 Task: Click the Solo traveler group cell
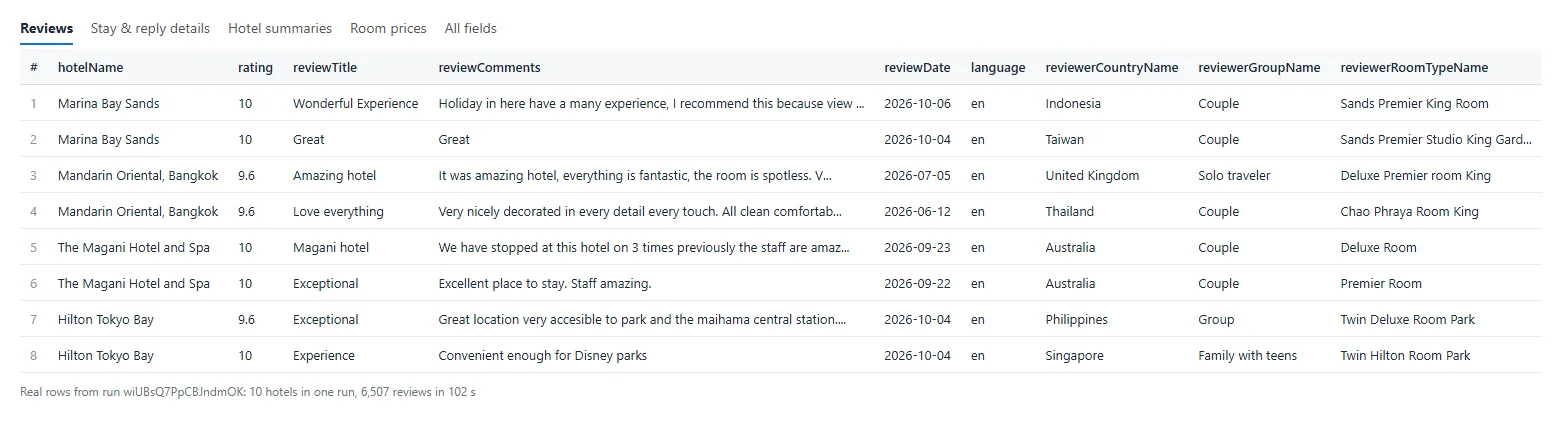[x=1234, y=176]
